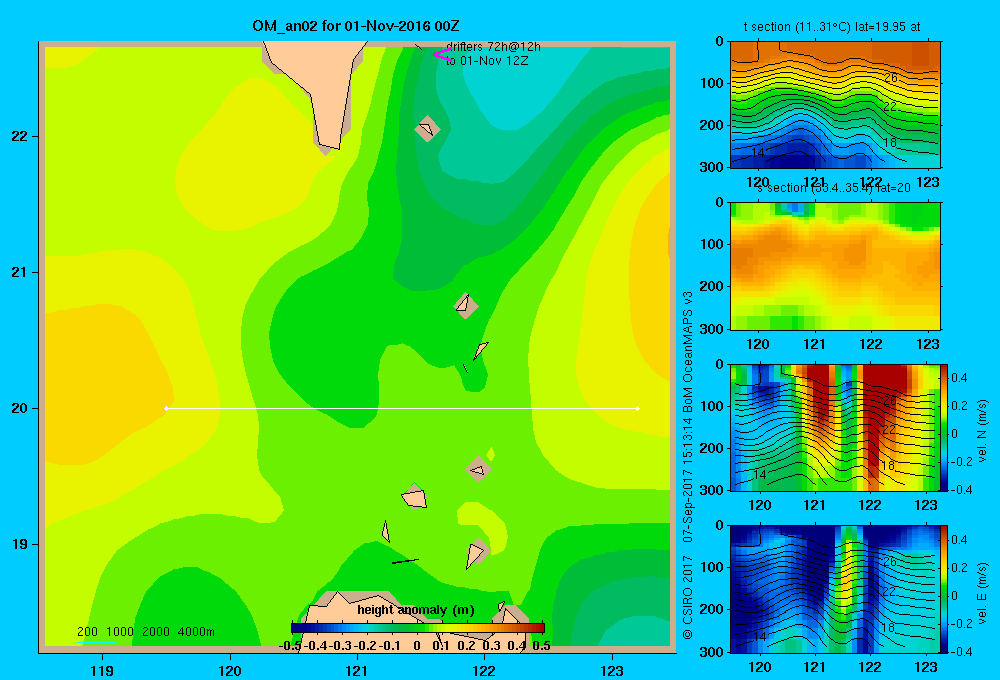Click the vel. N colorbar
1000x680 pixels.
[x=945, y=427]
